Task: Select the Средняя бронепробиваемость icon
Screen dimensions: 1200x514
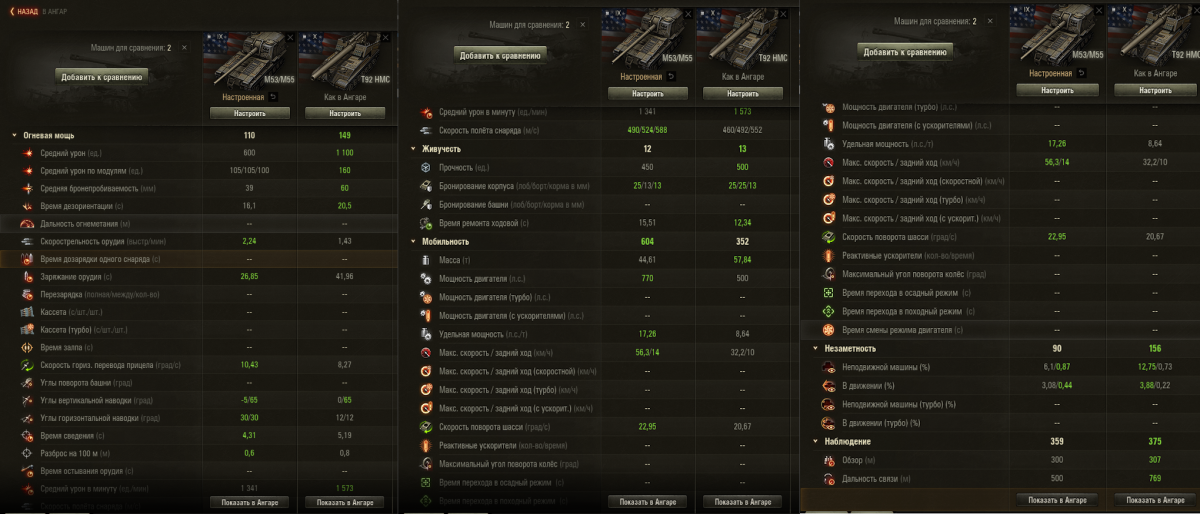Action: (27, 188)
